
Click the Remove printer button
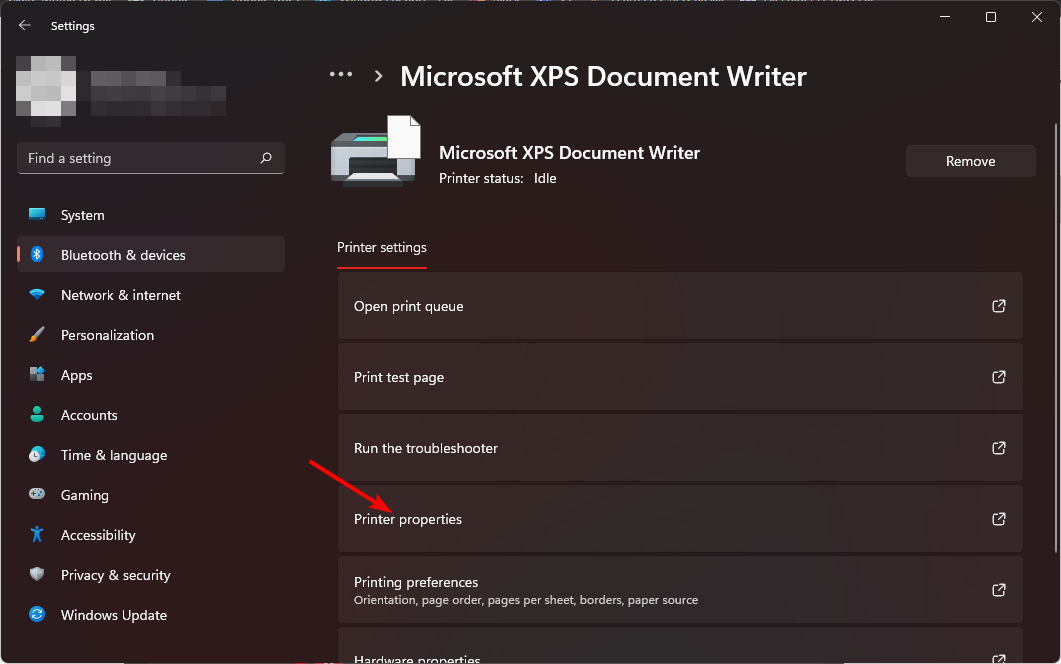tap(970, 161)
